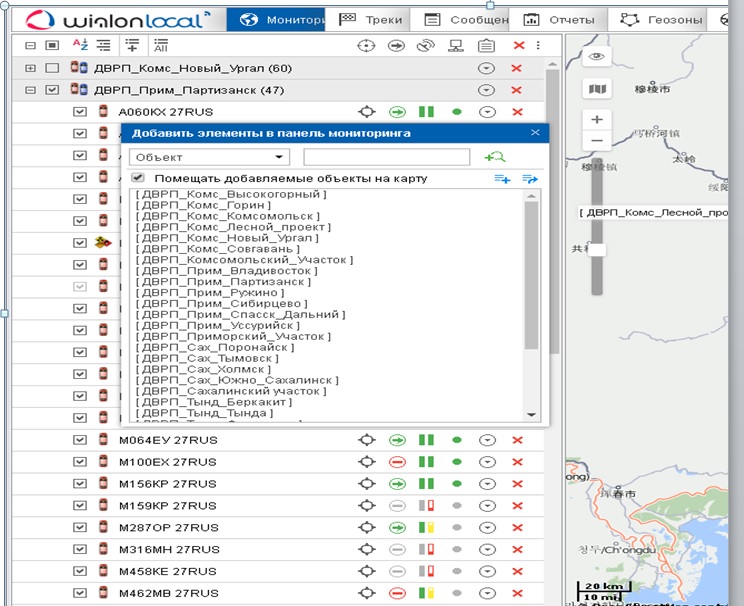This screenshot has width=744, height=606.
Task: Click the search objects icon in dialog
Action: click(495, 157)
